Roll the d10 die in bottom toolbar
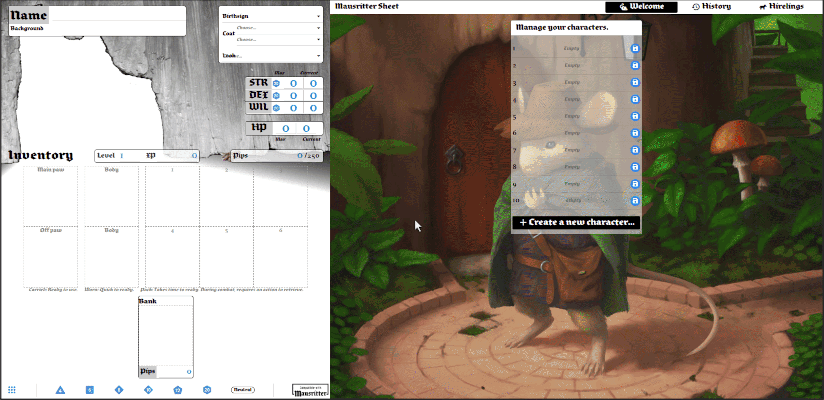Viewport: 824px width, 400px height. click(x=148, y=390)
